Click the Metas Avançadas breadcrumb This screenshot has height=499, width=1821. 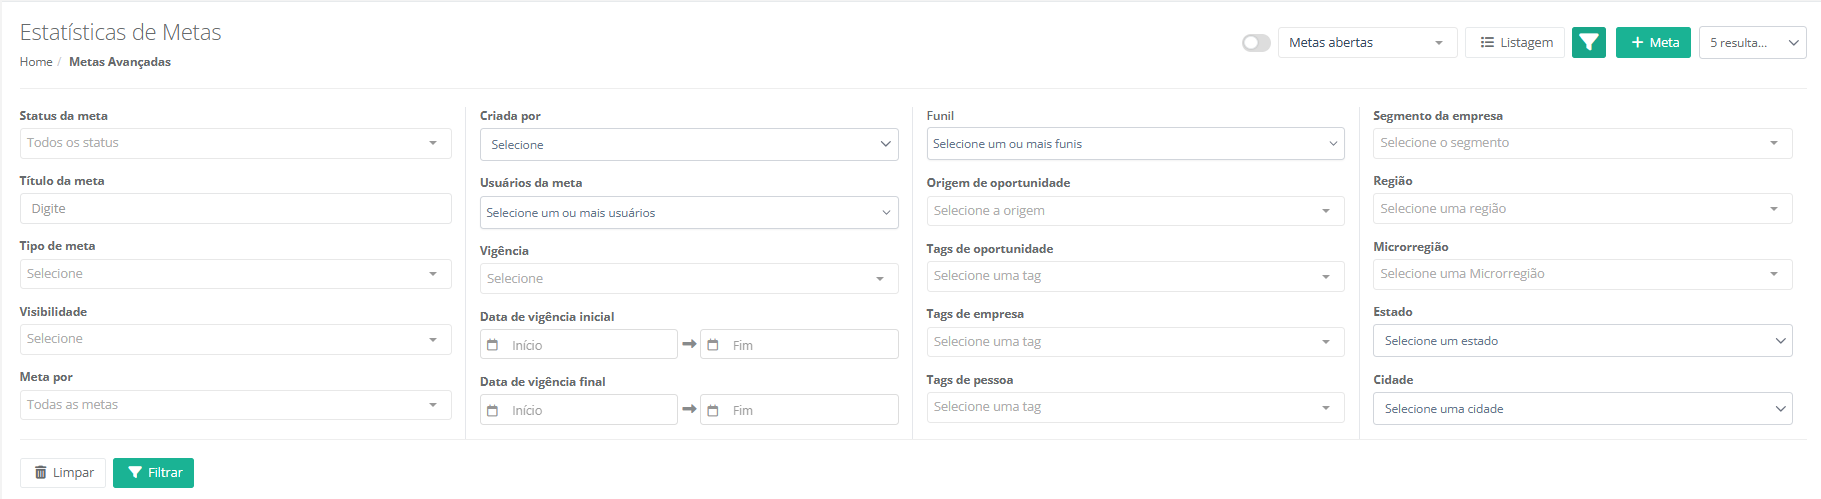point(120,62)
